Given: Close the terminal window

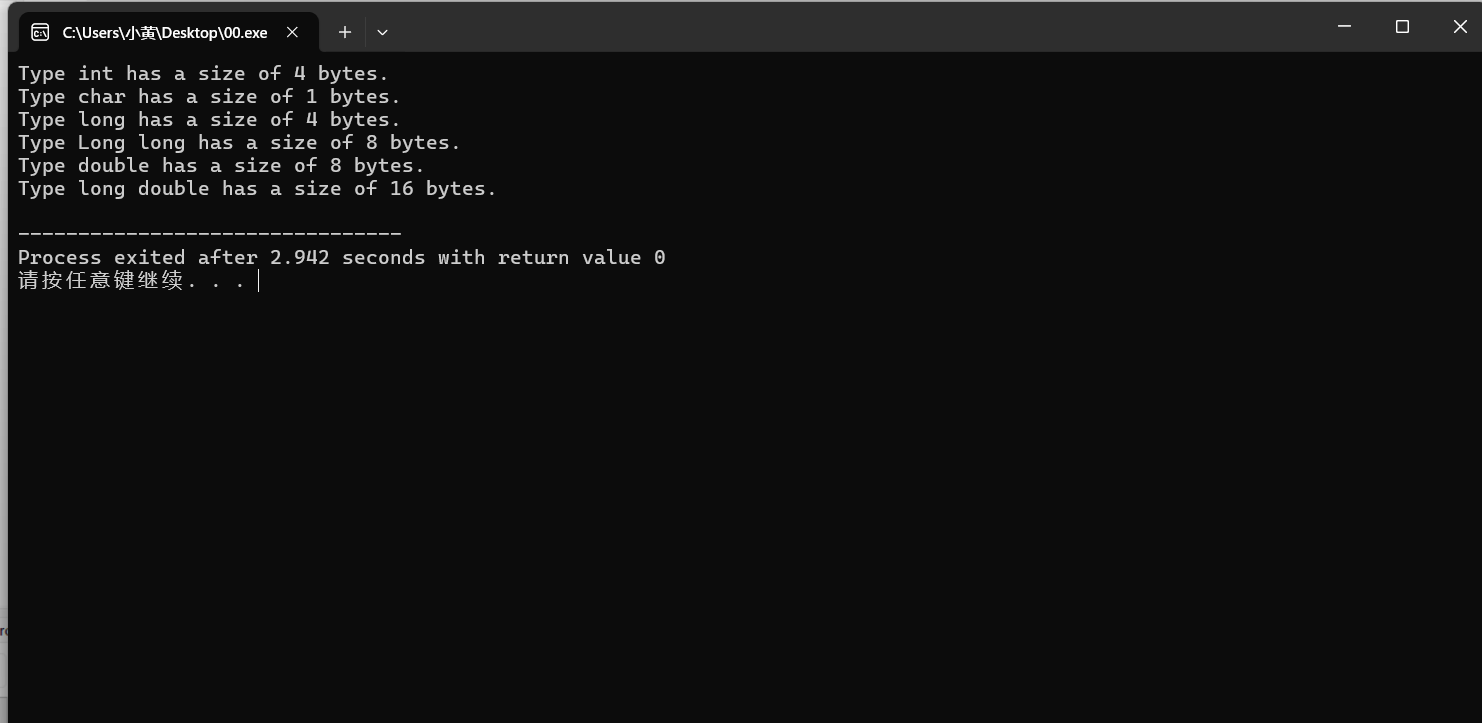Looking at the screenshot, I should coord(1459,27).
